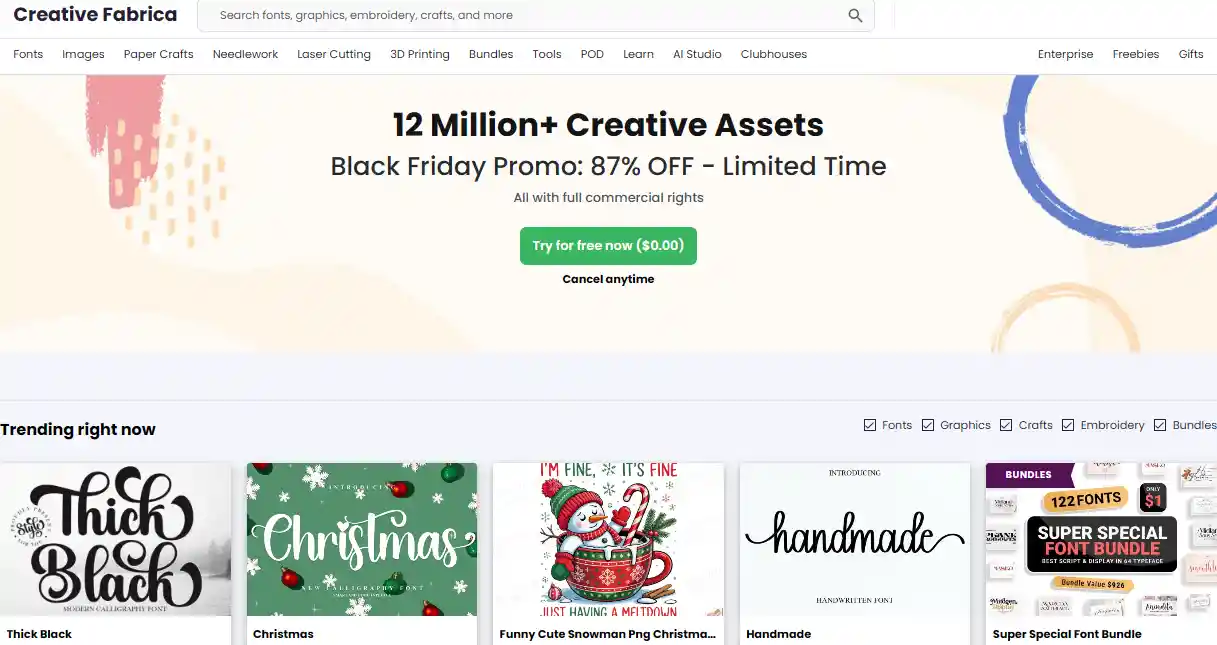This screenshot has height=645, width=1217.
Task: Click the search magnifier icon
Action: (x=855, y=15)
